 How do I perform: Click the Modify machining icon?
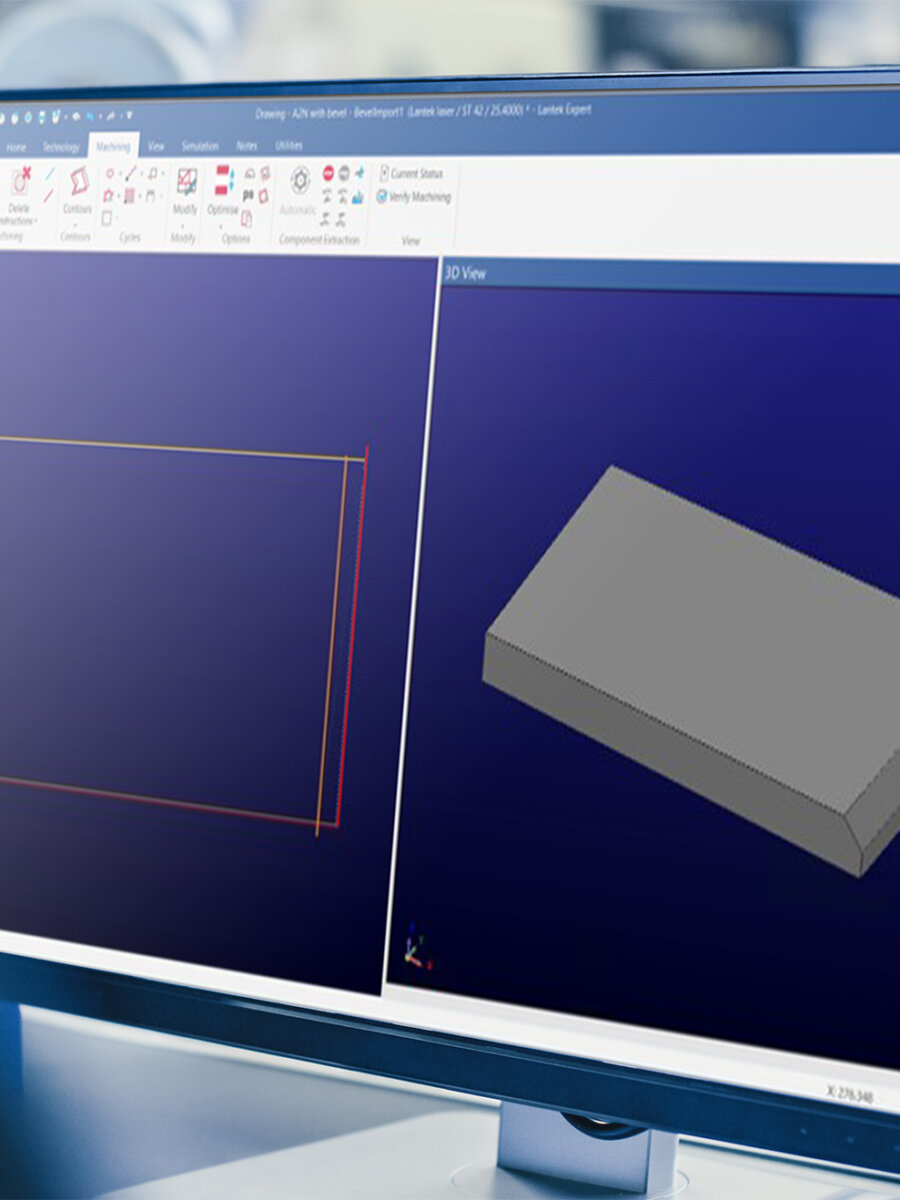[186, 181]
